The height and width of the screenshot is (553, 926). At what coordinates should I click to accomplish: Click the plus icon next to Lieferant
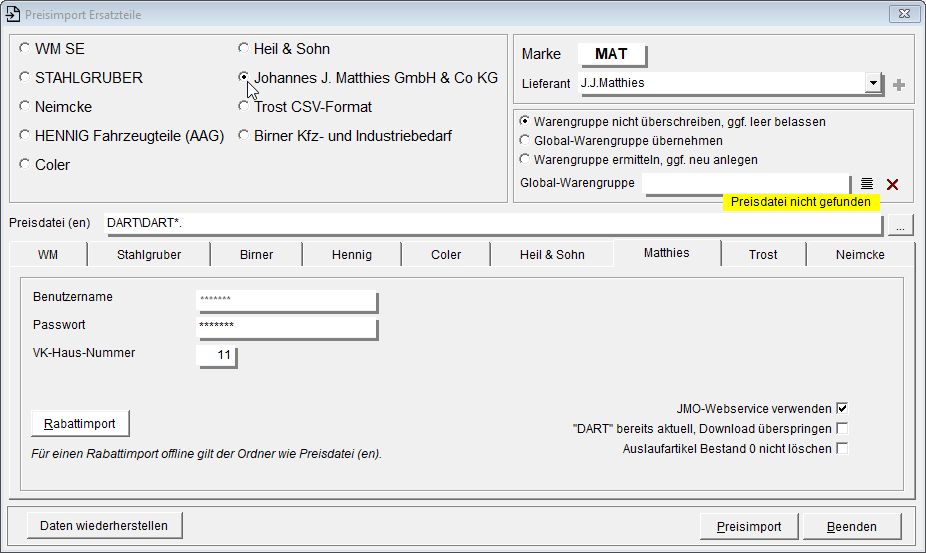tap(899, 85)
